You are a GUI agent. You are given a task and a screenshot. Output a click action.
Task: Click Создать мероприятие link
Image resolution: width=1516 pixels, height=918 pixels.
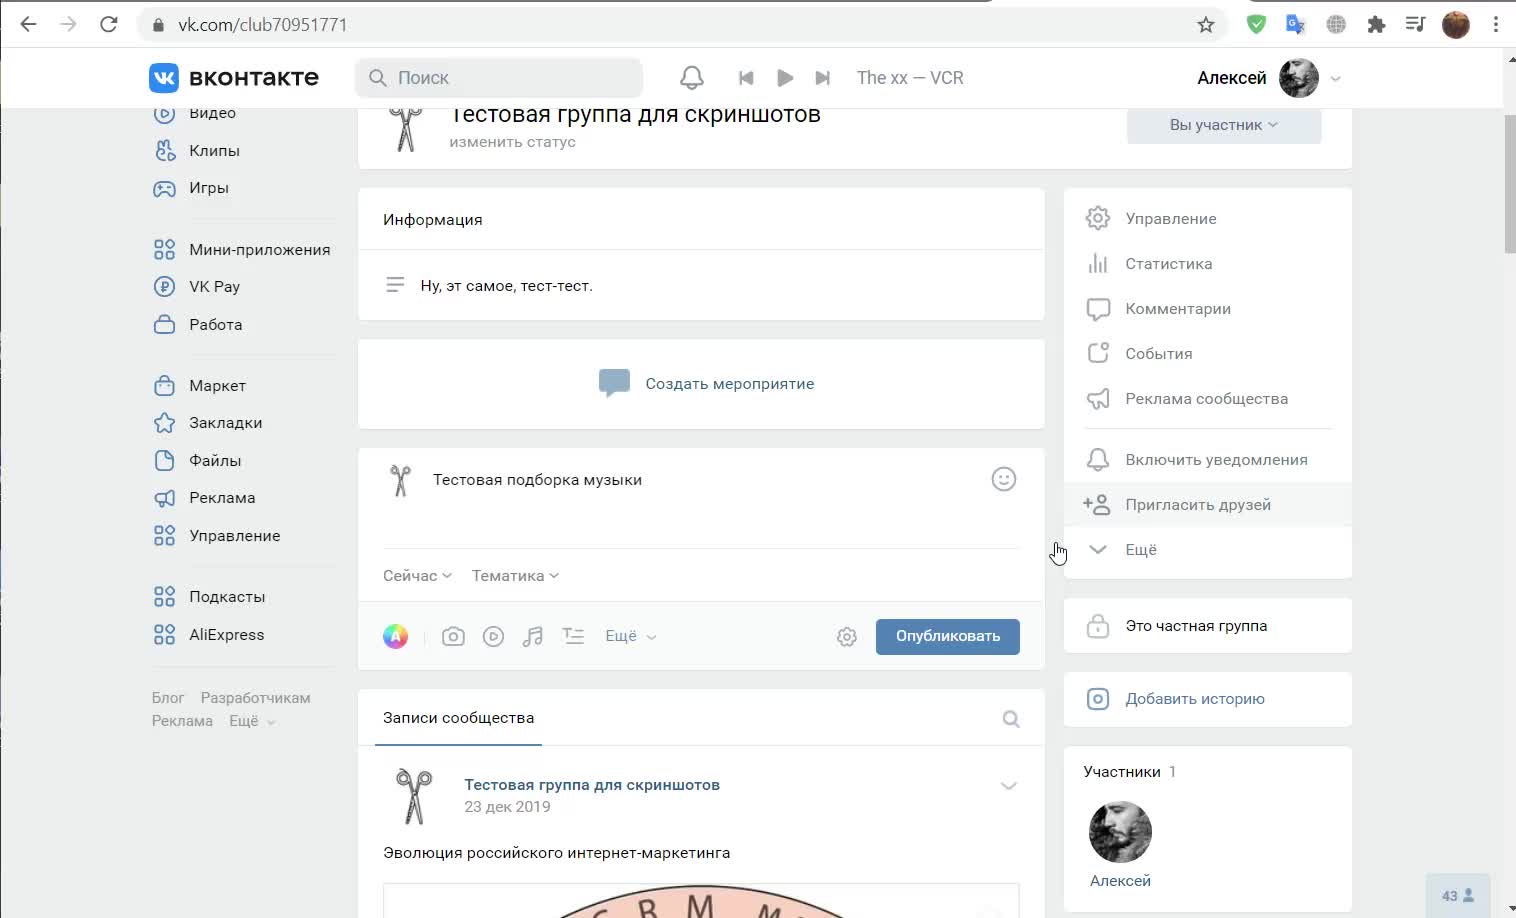tap(730, 384)
